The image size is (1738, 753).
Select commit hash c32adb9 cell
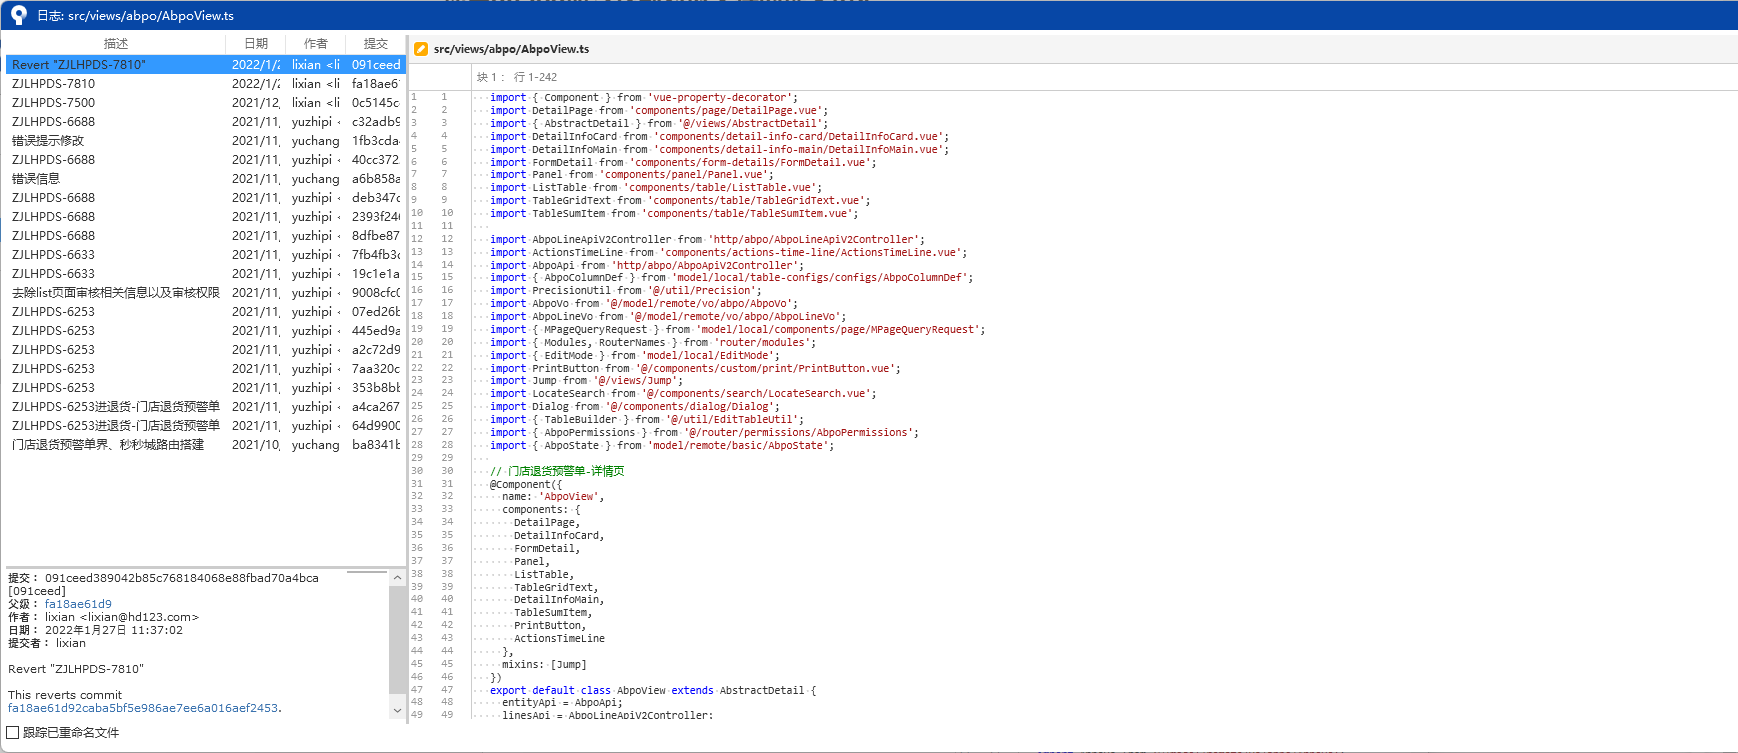click(x=375, y=122)
